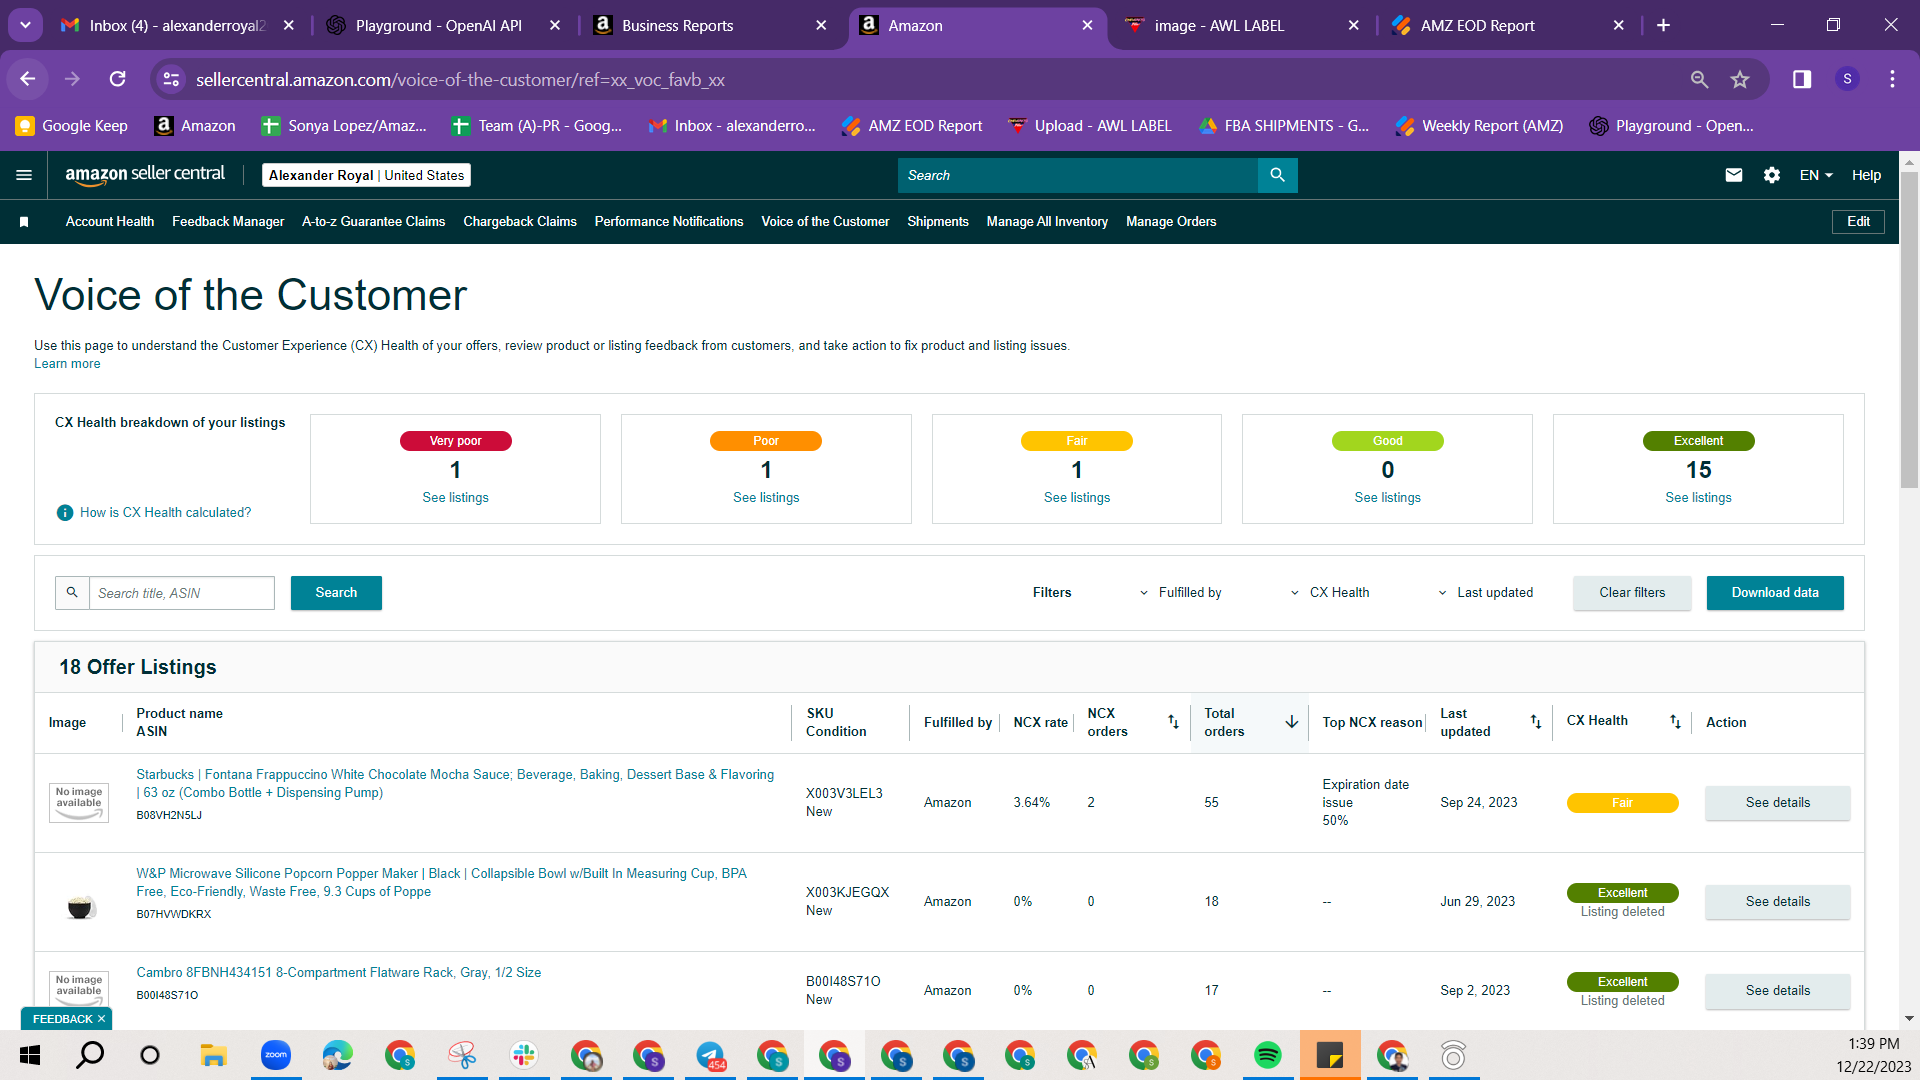Click Windows Start button
1920x1080 pixels.
pyautogui.click(x=30, y=1055)
